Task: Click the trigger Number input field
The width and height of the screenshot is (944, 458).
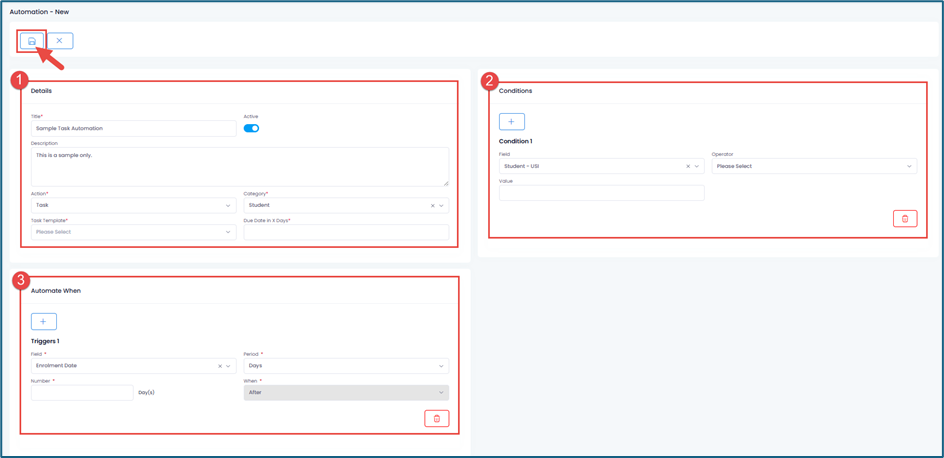Action: (82, 393)
